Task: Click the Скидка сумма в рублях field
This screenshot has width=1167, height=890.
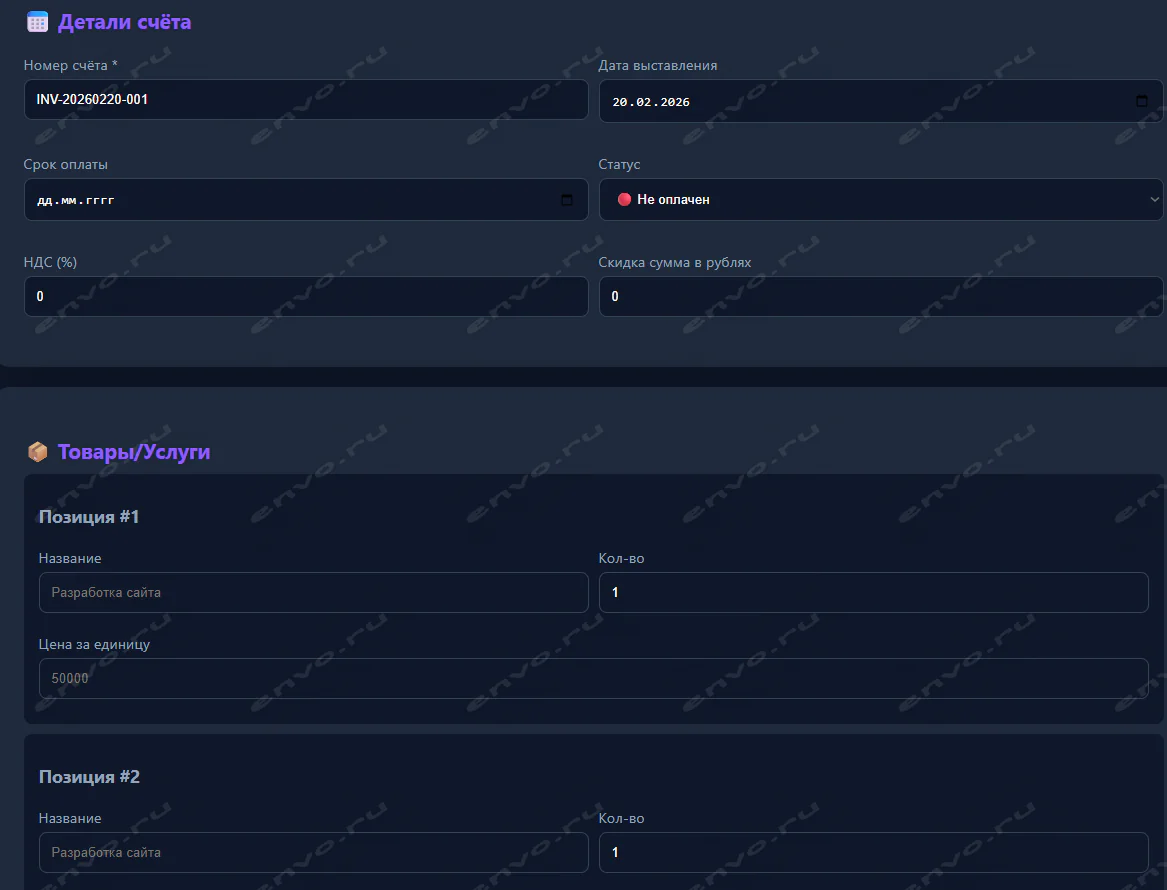Action: point(880,297)
